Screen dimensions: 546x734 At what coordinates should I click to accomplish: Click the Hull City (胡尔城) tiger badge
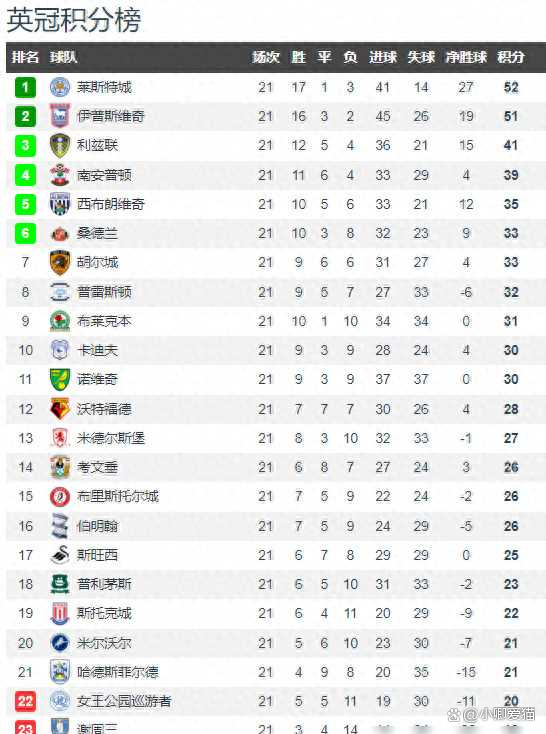pyautogui.click(x=60, y=262)
